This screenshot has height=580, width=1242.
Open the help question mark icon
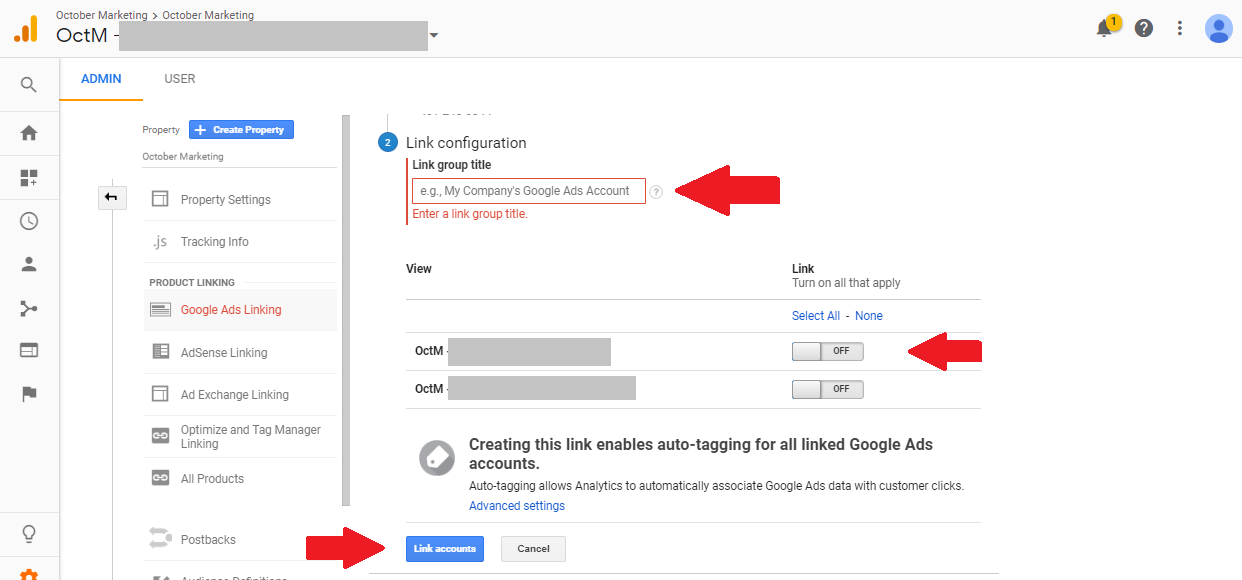(x=1144, y=28)
